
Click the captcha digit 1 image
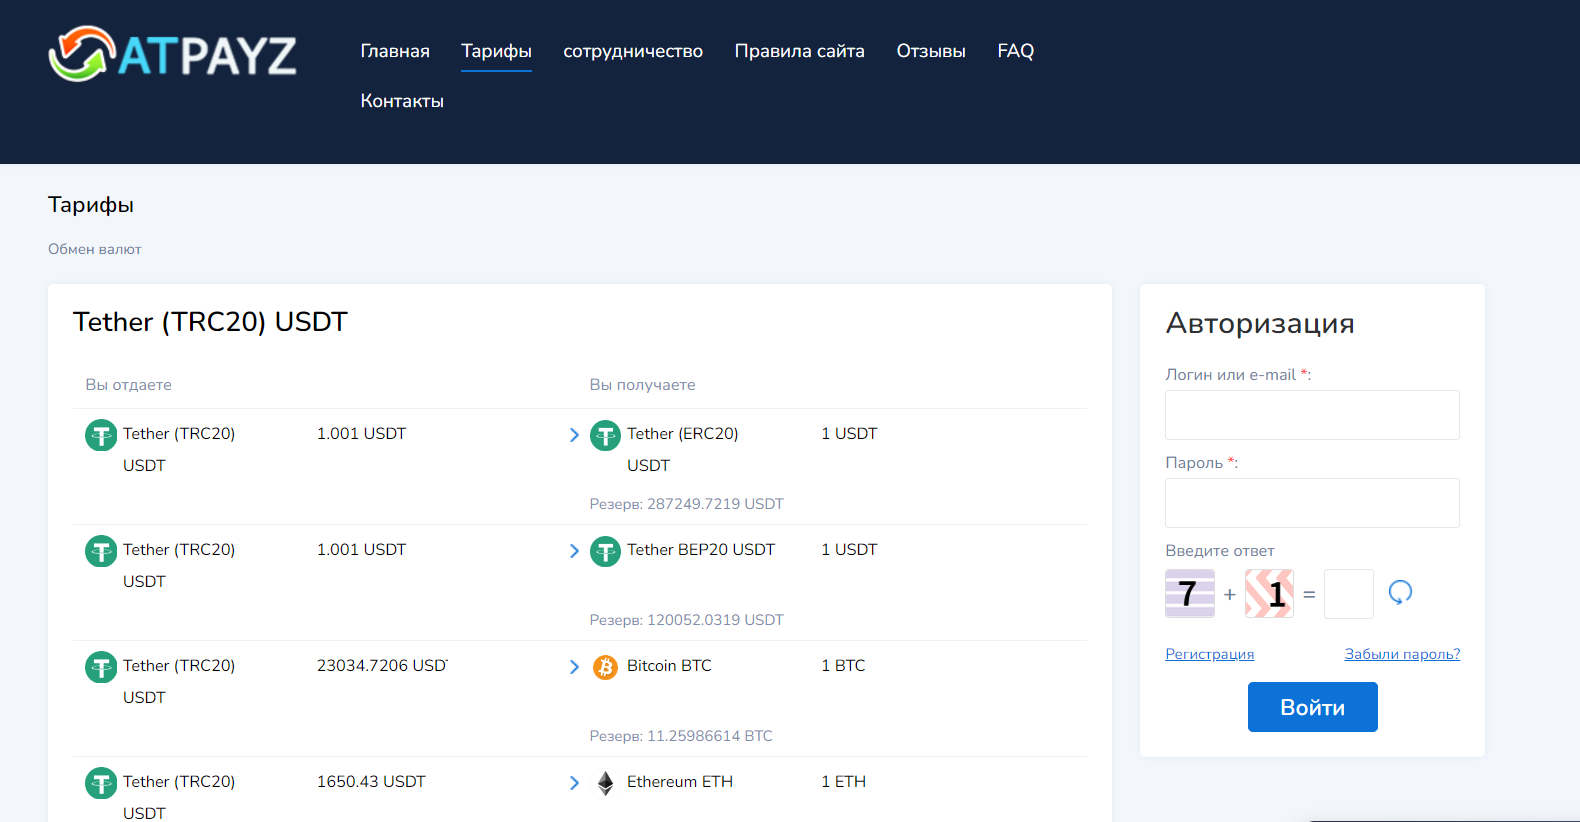pyautogui.click(x=1269, y=594)
